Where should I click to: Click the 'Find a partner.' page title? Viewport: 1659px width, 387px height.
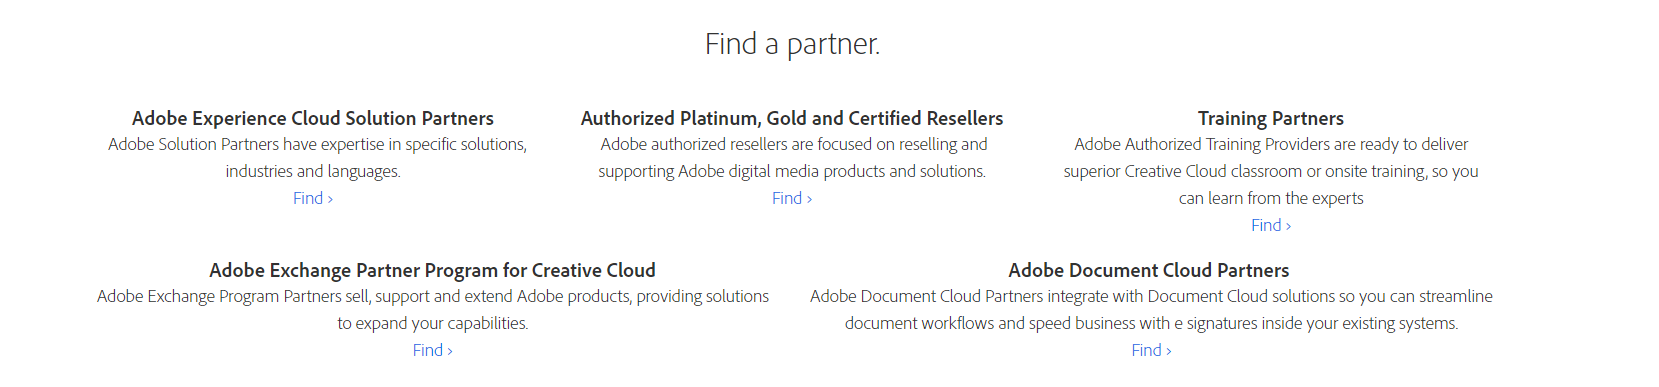792,44
